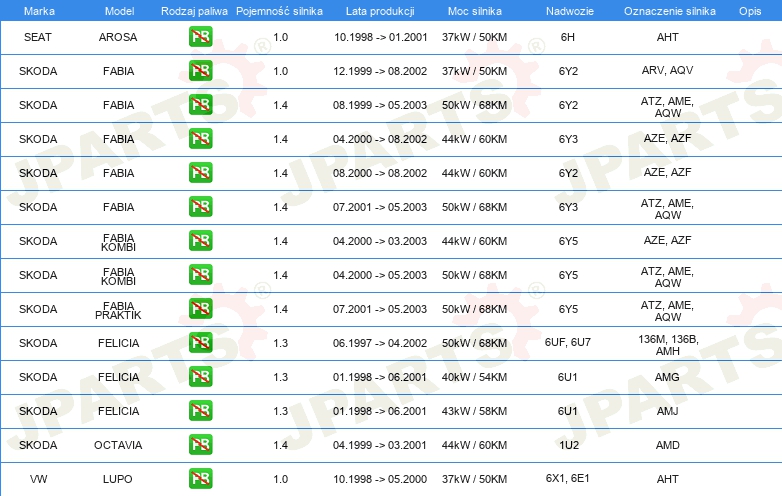
Task: Click fuel icon in FELICIA AMG engine row
Action: pyautogui.click(x=200, y=377)
